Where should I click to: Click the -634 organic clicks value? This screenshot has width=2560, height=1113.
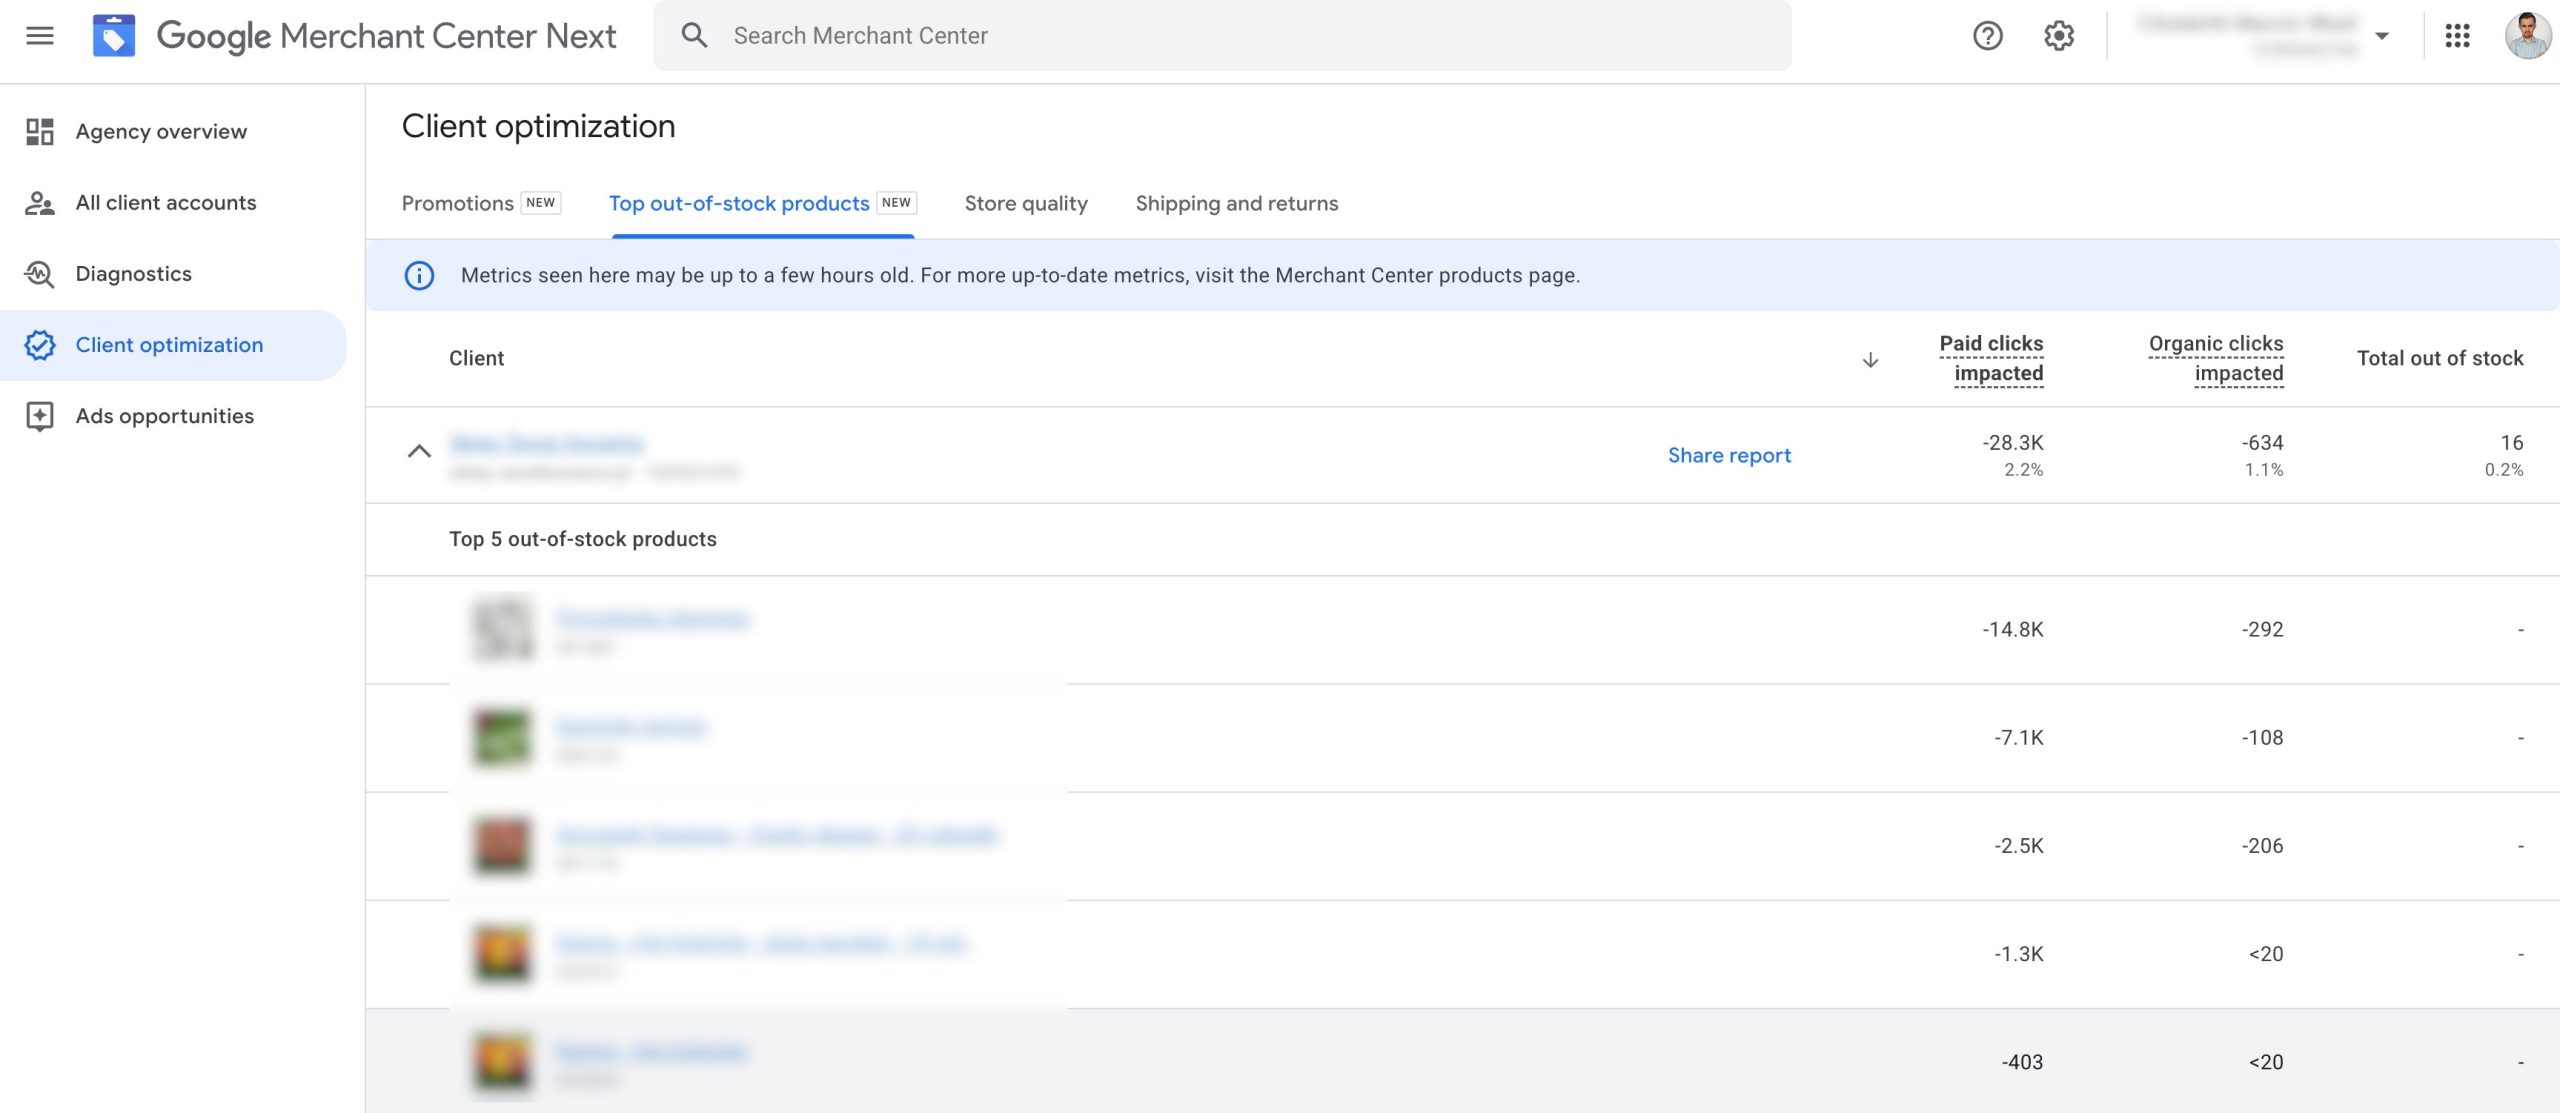point(2262,442)
